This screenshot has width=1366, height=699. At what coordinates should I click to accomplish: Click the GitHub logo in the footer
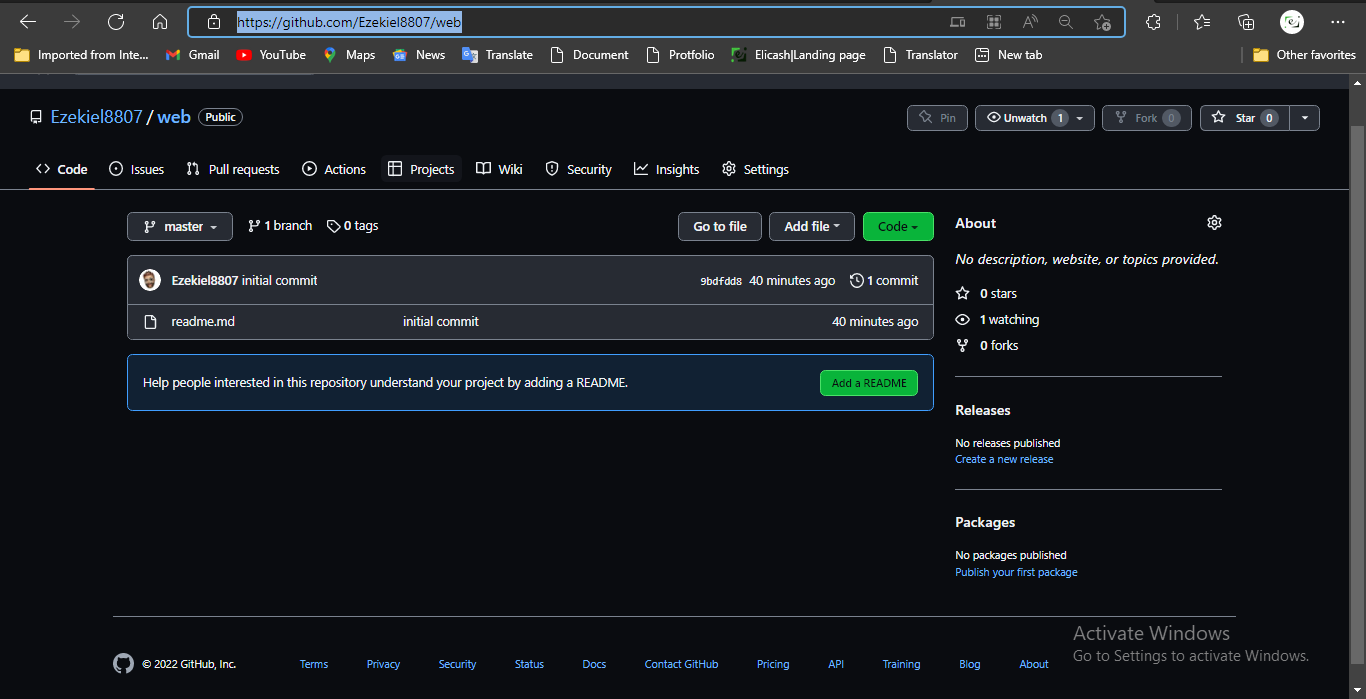123,664
